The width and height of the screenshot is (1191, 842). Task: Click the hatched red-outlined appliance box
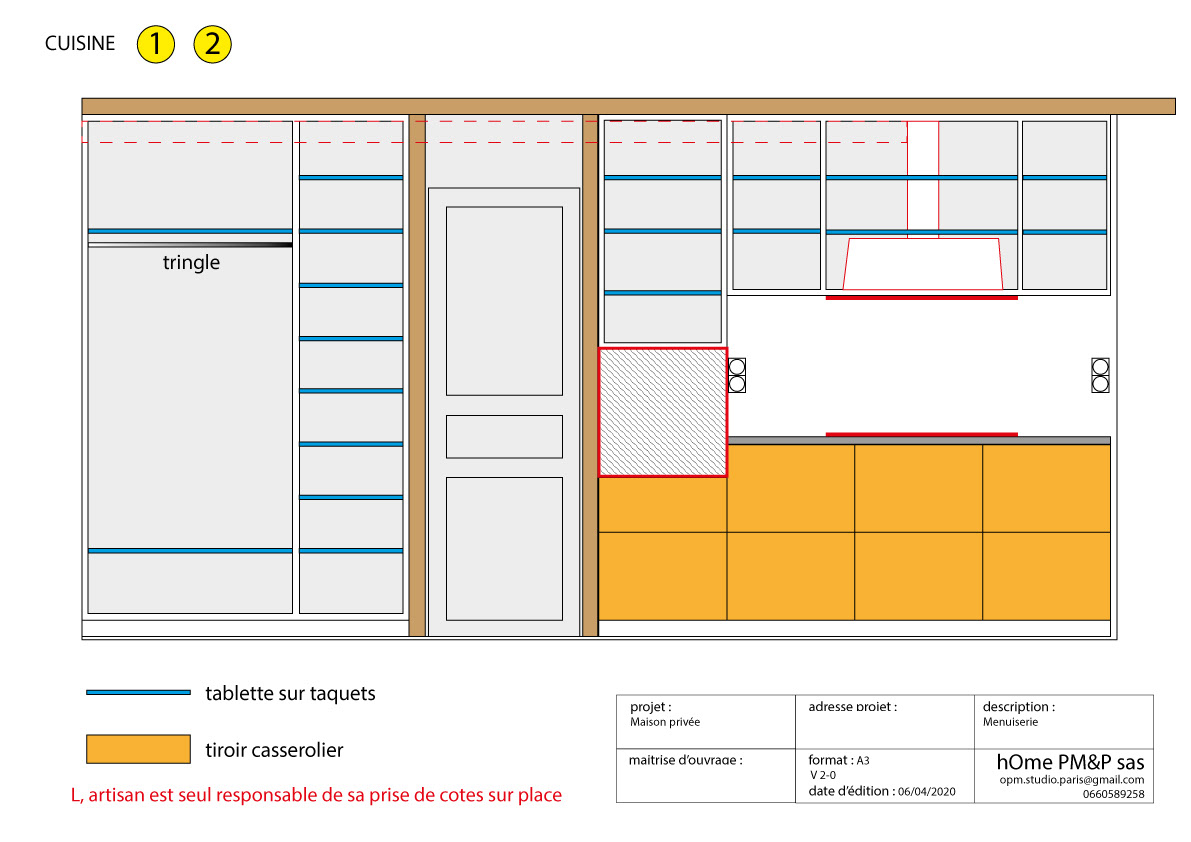click(663, 412)
